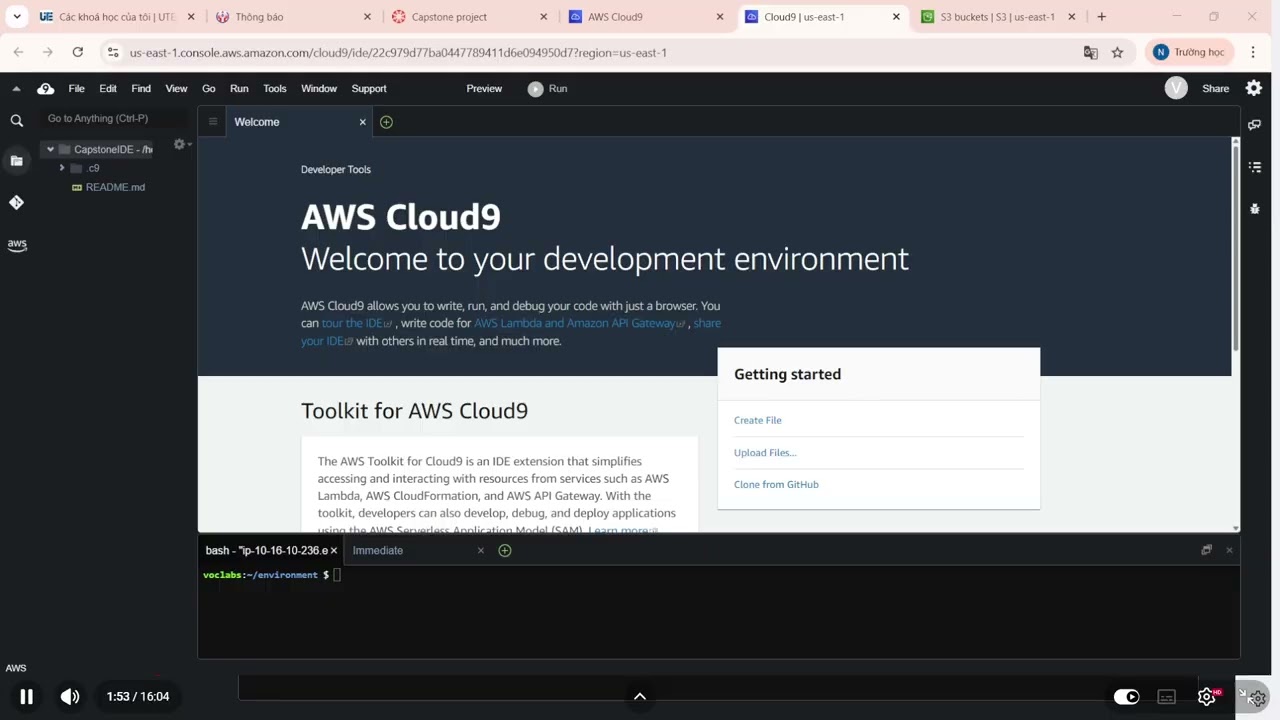Collapse the CapstoneIDE folder

(50, 149)
